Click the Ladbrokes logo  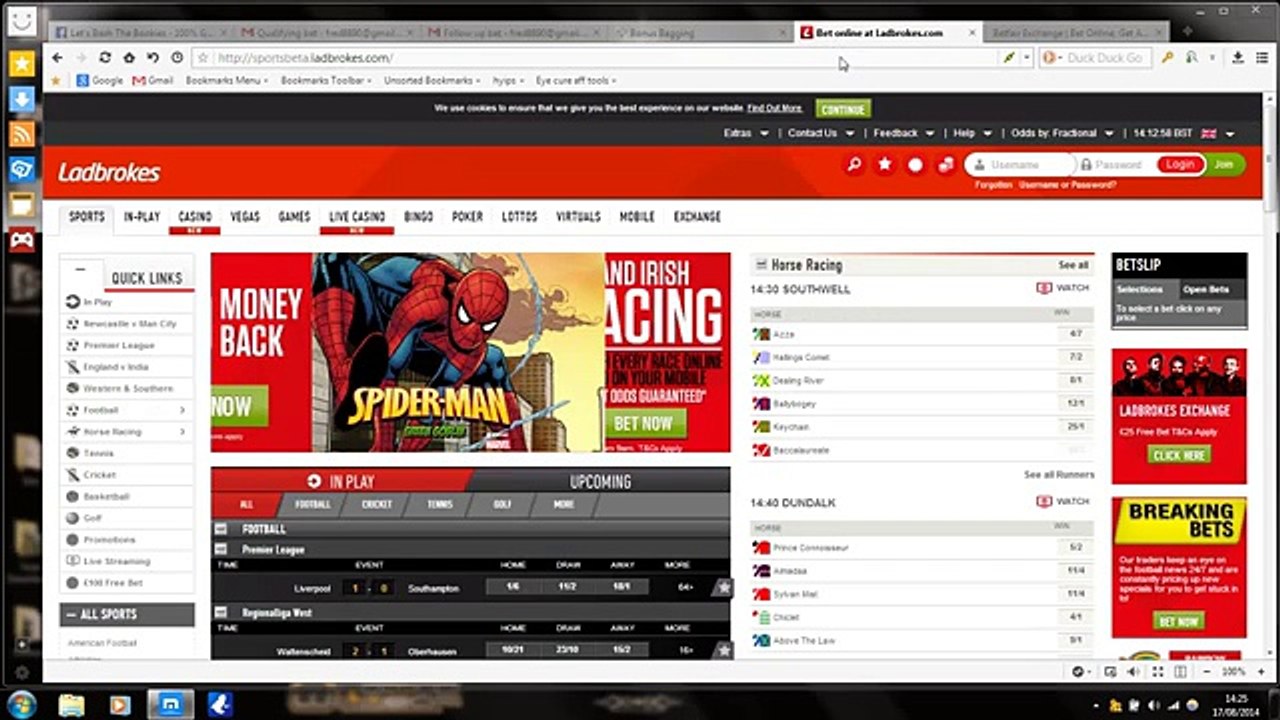pyautogui.click(x=109, y=172)
